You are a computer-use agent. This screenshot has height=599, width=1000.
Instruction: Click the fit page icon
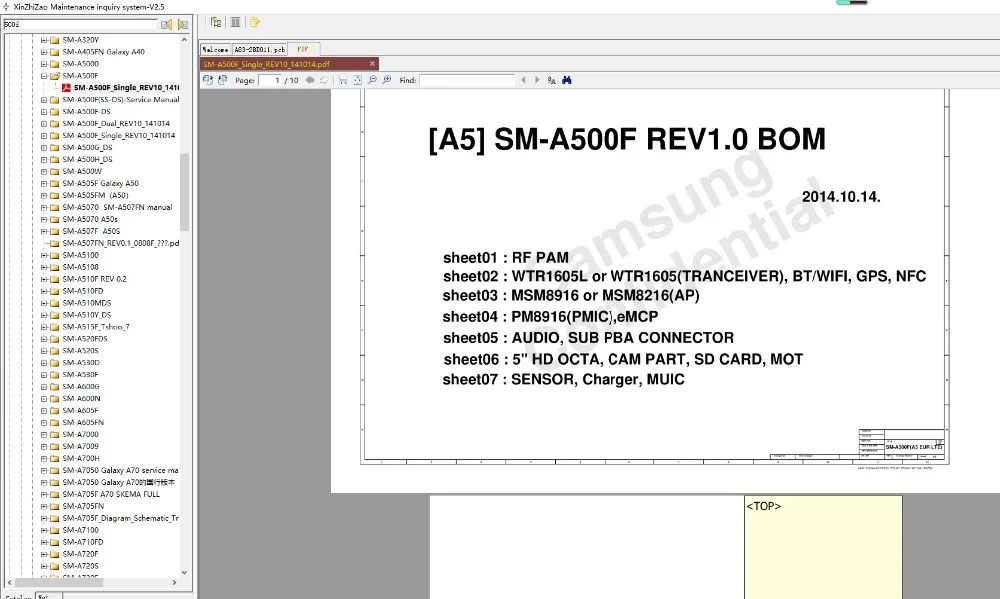click(358, 80)
